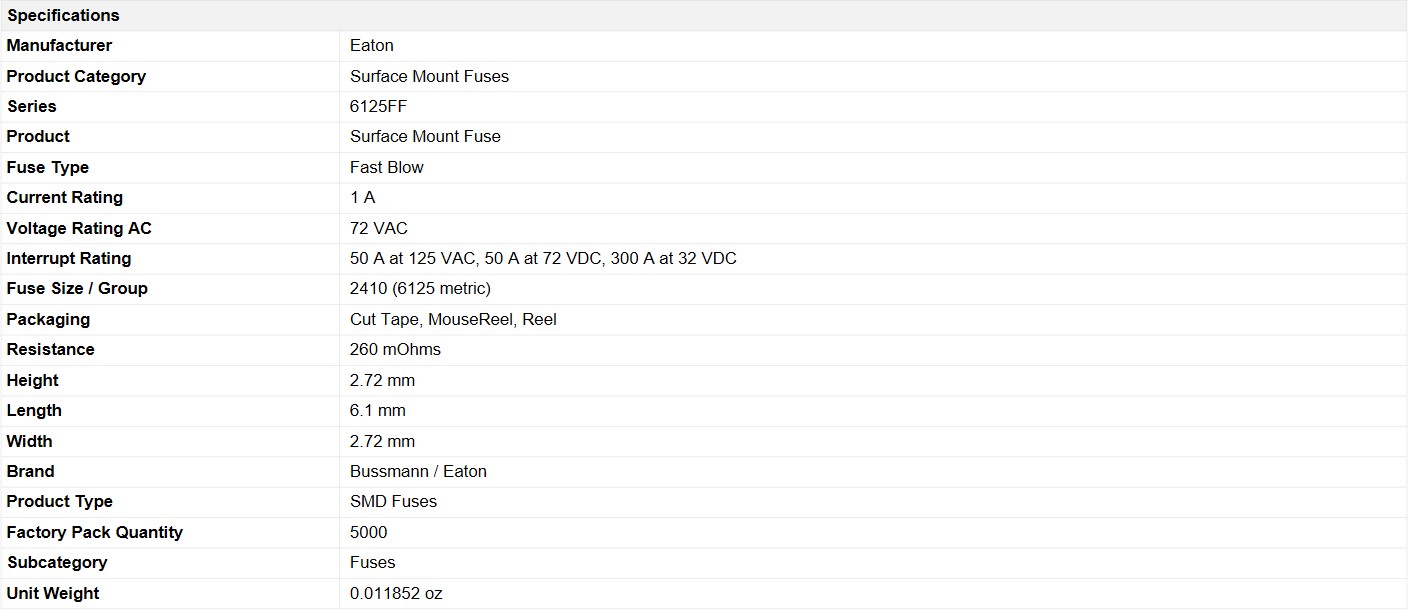Click the Height row label
The height and width of the screenshot is (614, 1408).
click(32, 380)
